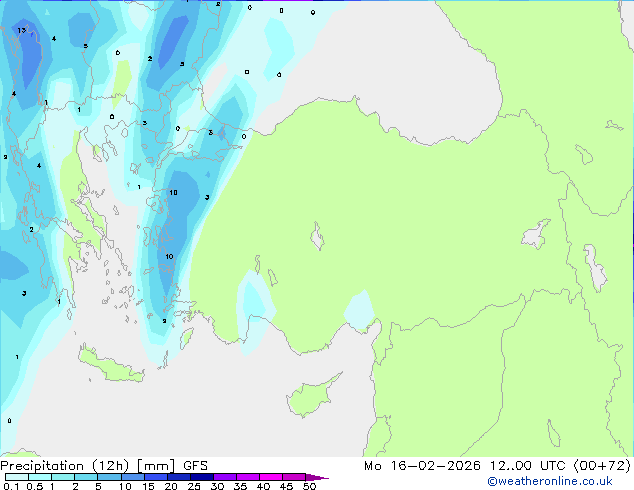Select the 1–2 mm legend color box

coord(63,477)
